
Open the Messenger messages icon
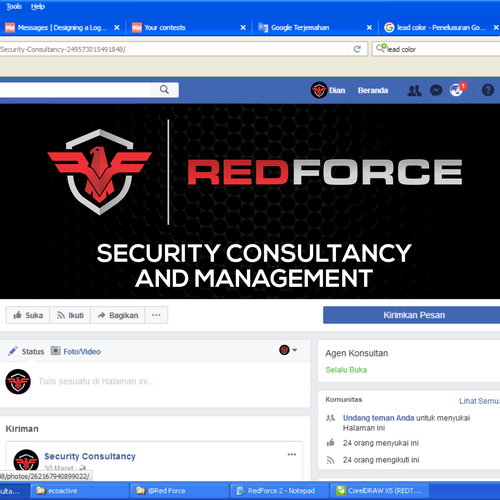[x=436, y=90]
